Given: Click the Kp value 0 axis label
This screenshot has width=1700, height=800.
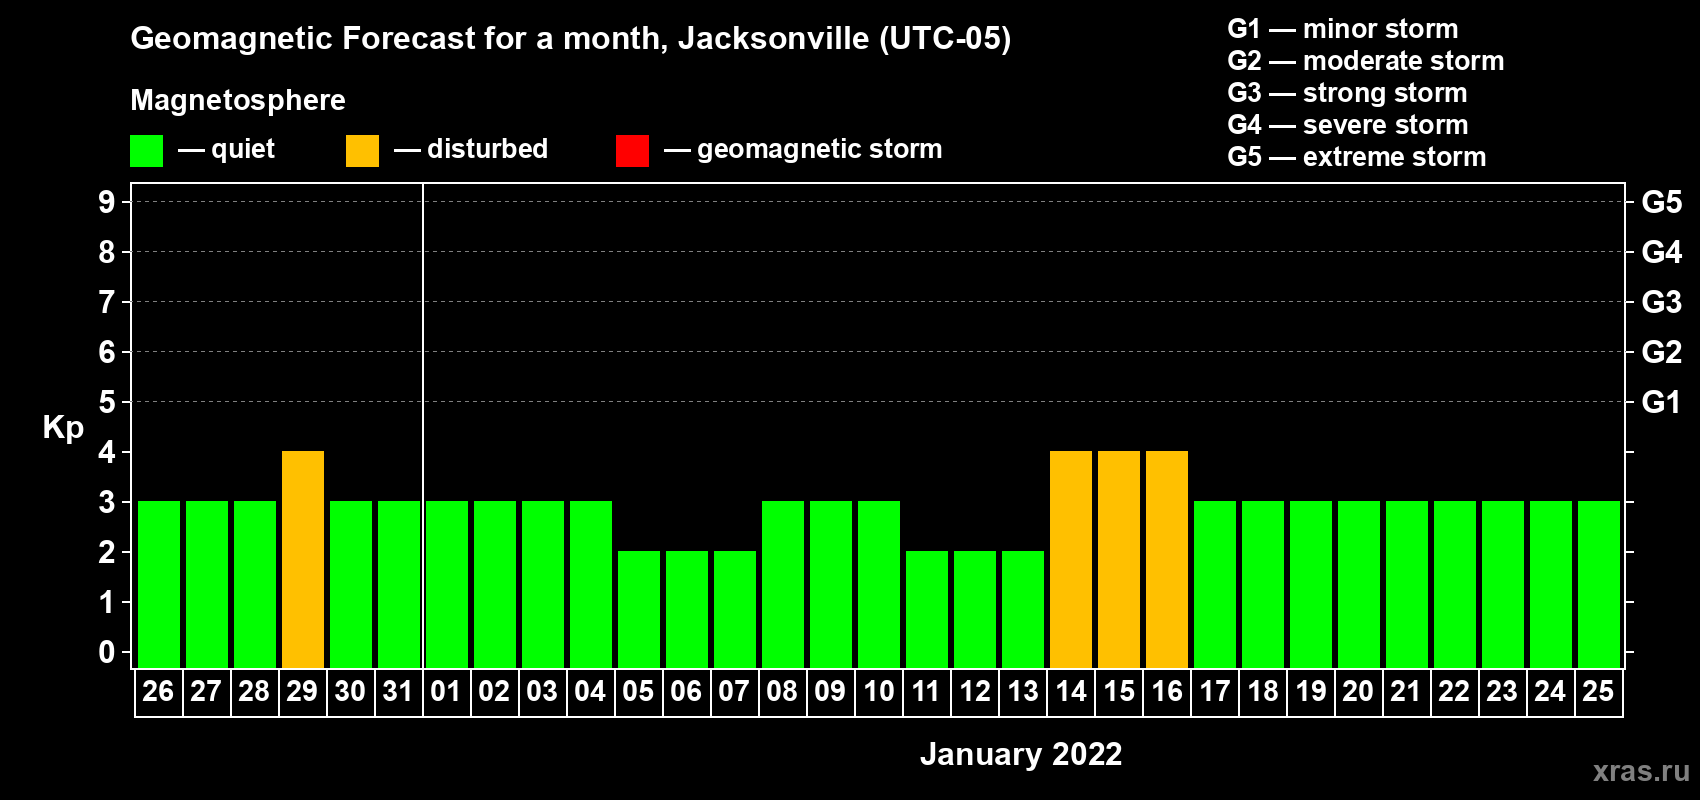Looking at the screenshot, I should tap(107, 652).
